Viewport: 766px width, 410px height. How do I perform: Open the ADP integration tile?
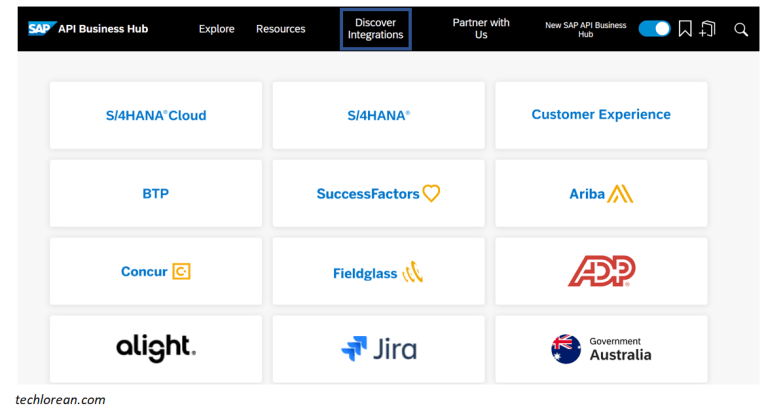click(x=601, y=271)
